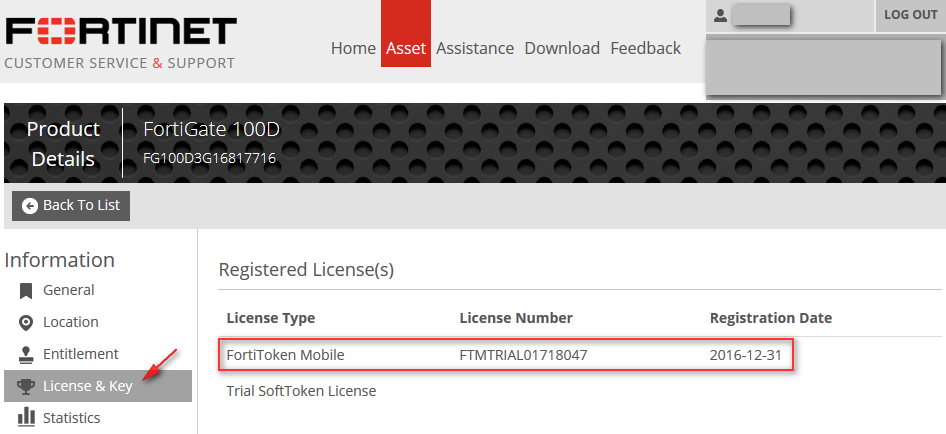Click the Information sidebar heading
This screenshot has height=434, width=946.
(x=59, y=260)
